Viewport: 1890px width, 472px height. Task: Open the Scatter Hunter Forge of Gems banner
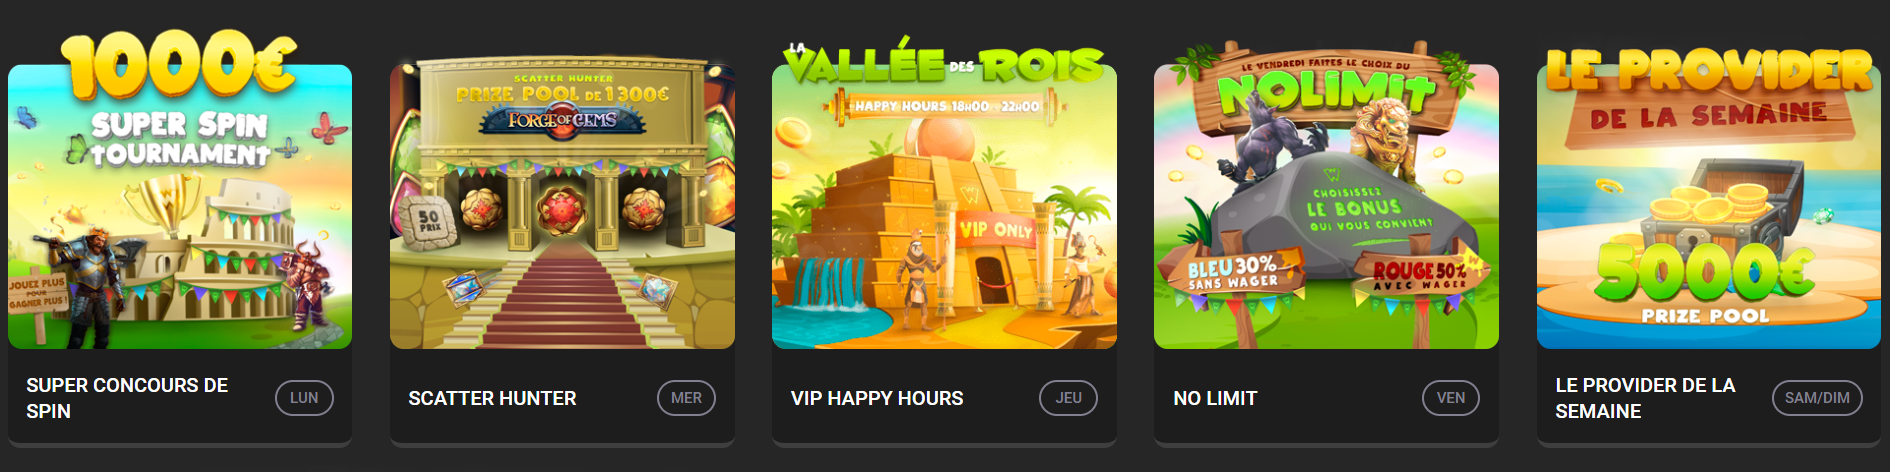point(562,203)
